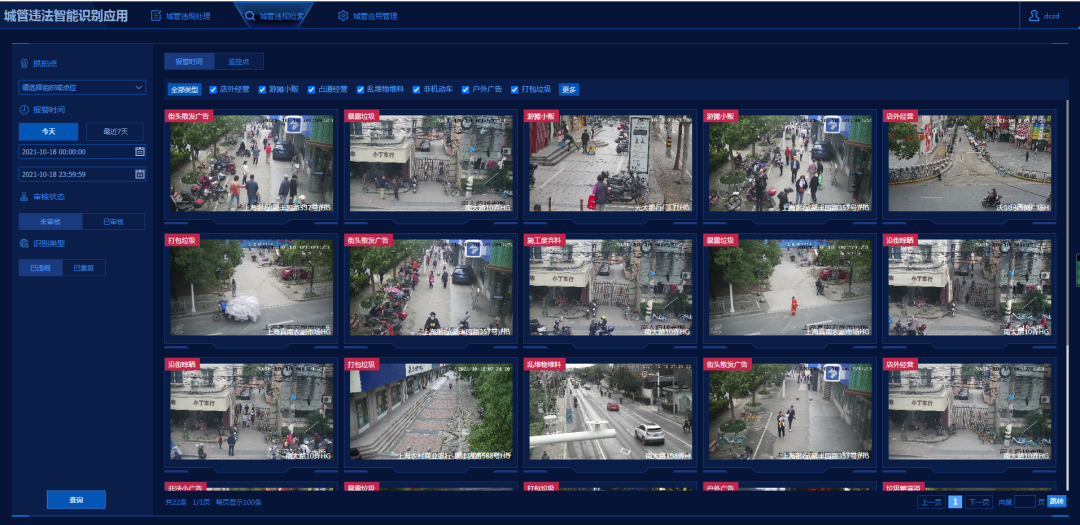The image size is (1080, 525).
Task: Uncheck the 打包垃圾 filter checkbox
Action: pyautogui.click(x=515, y=90)
